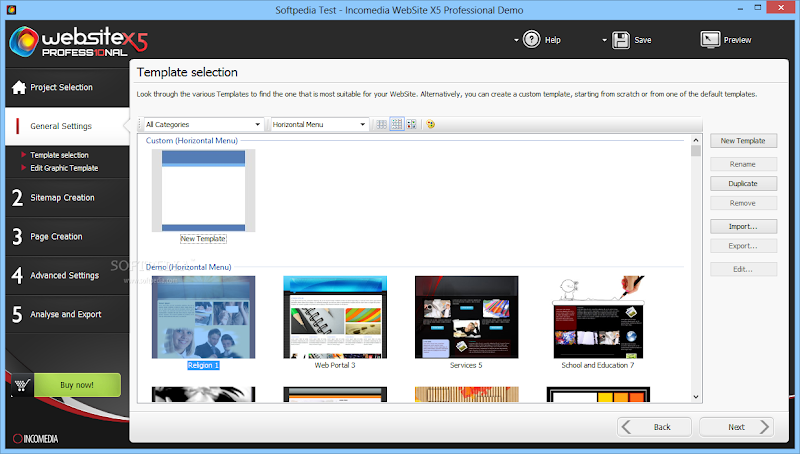This screenshot has width=800, height=454.
Task: Click the template list scroll down arrow
Action: coord(696,397)
